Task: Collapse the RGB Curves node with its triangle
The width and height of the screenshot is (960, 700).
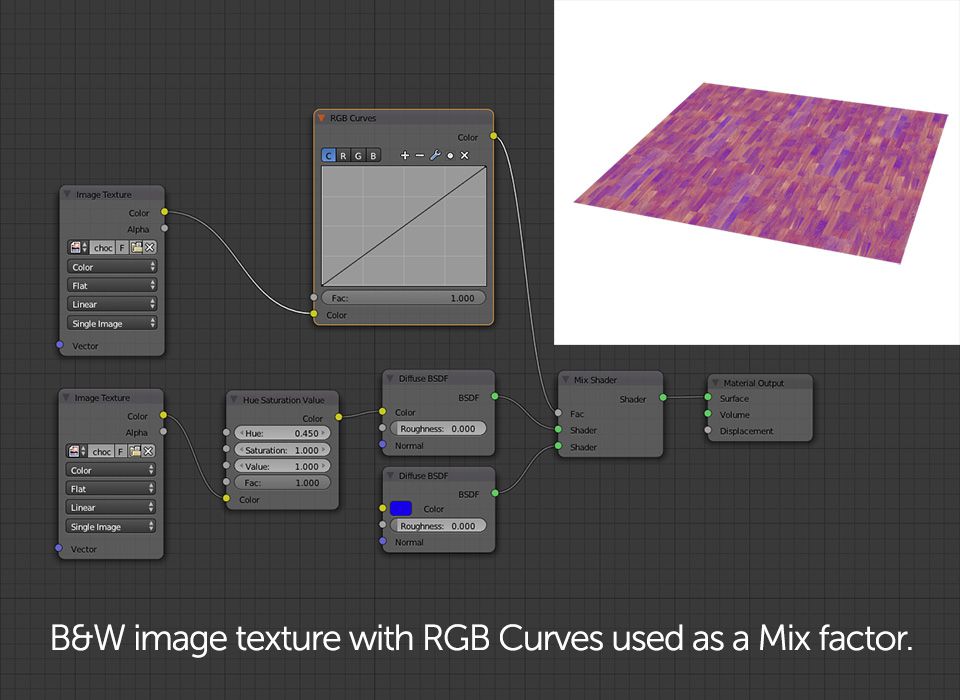Action: pos(321,118)
